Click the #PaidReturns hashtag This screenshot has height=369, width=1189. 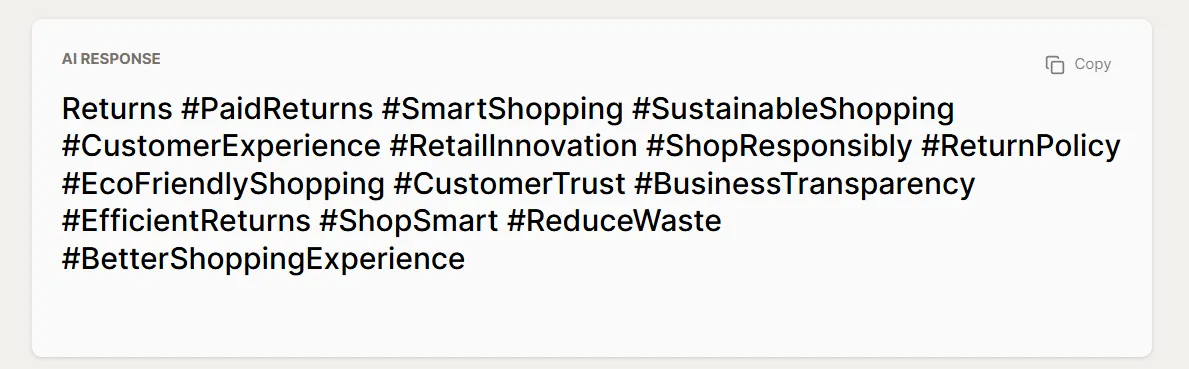click(x=277, y=109)
